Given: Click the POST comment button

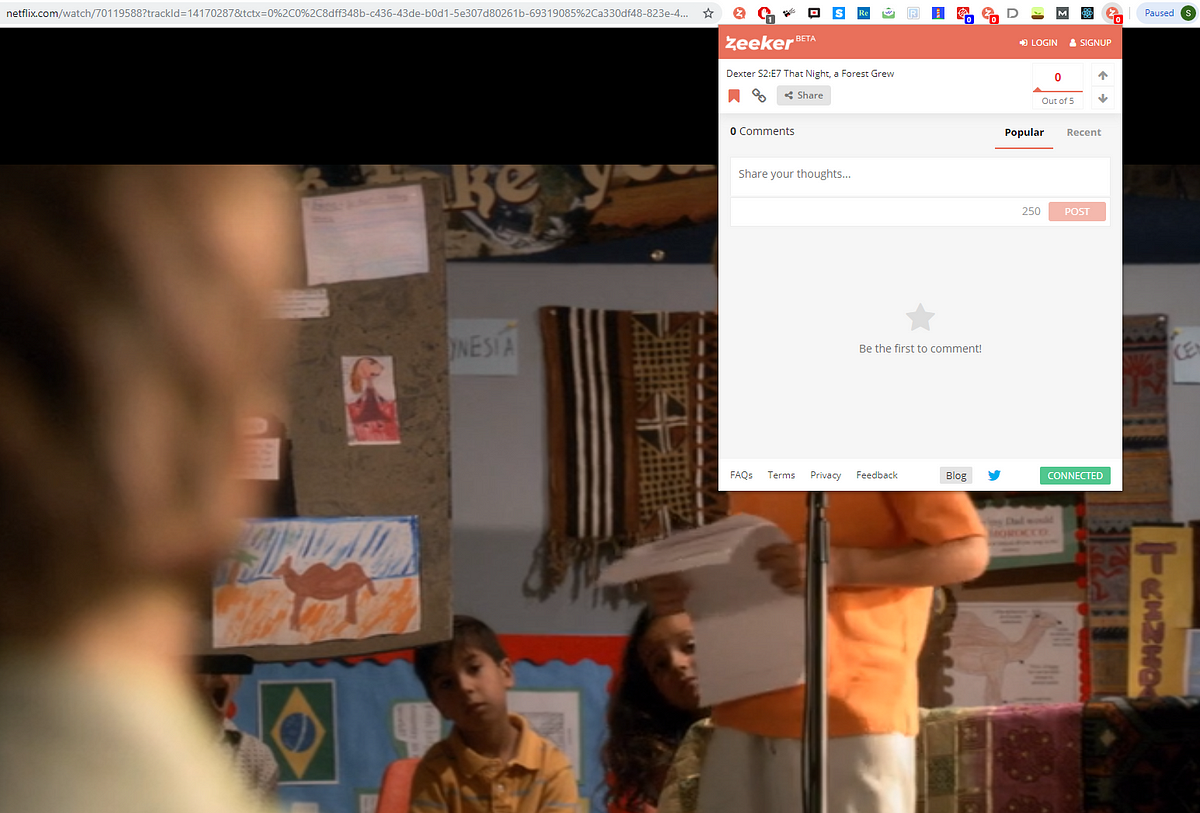Looking at the screenshot, I should 1077,211.
